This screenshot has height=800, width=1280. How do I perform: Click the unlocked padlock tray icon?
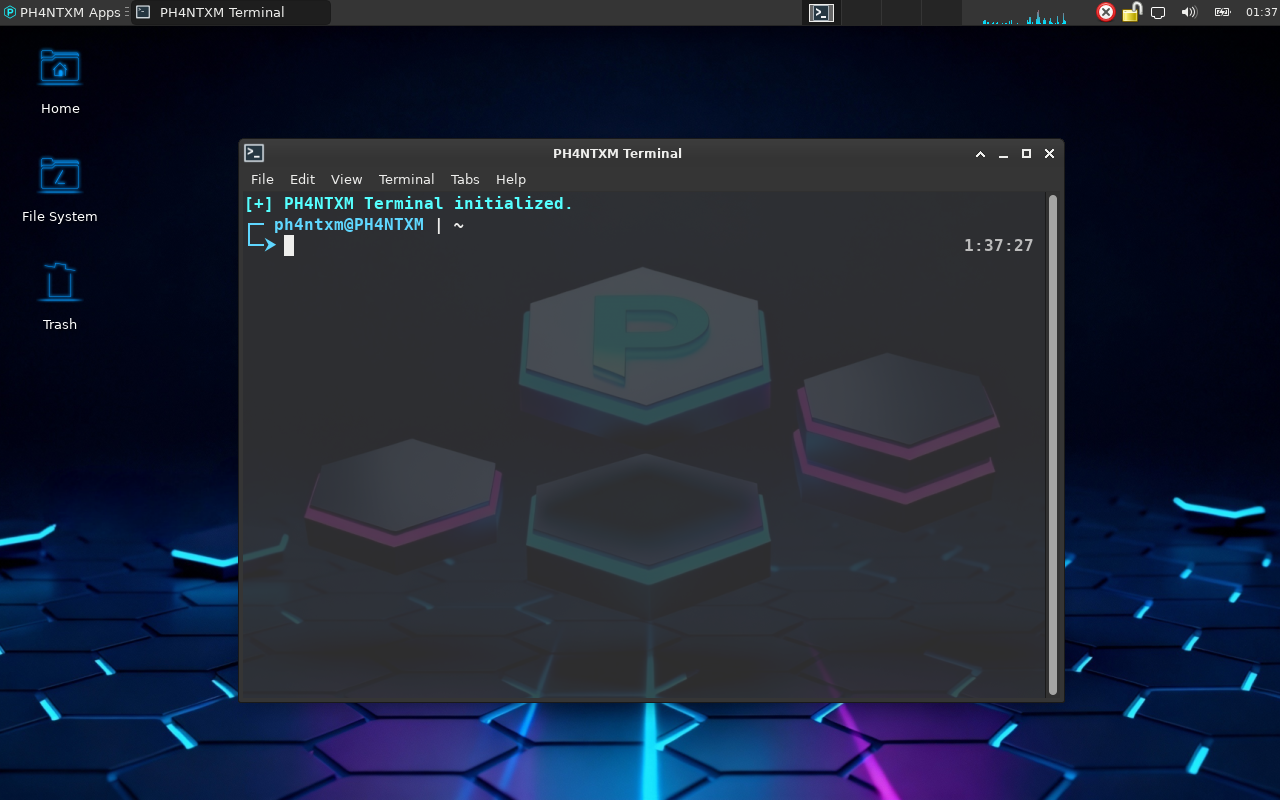pos(1131,12)
